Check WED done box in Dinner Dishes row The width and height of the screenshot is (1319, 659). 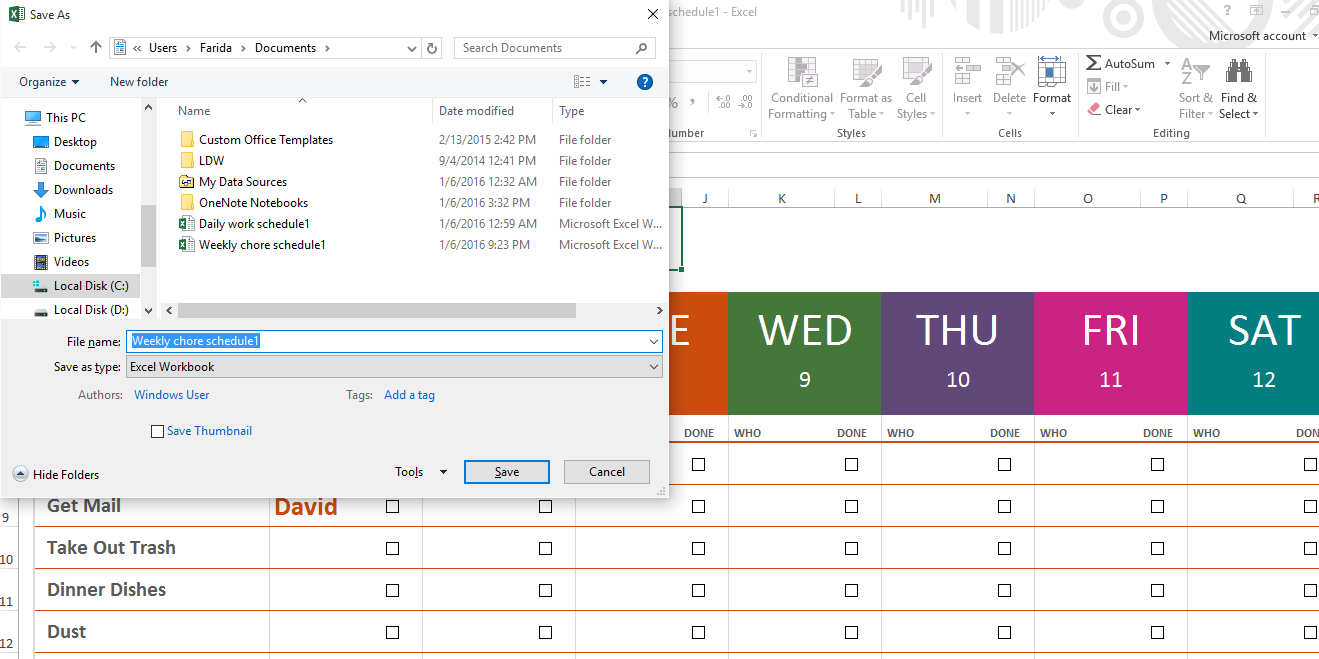coord(851,591)
